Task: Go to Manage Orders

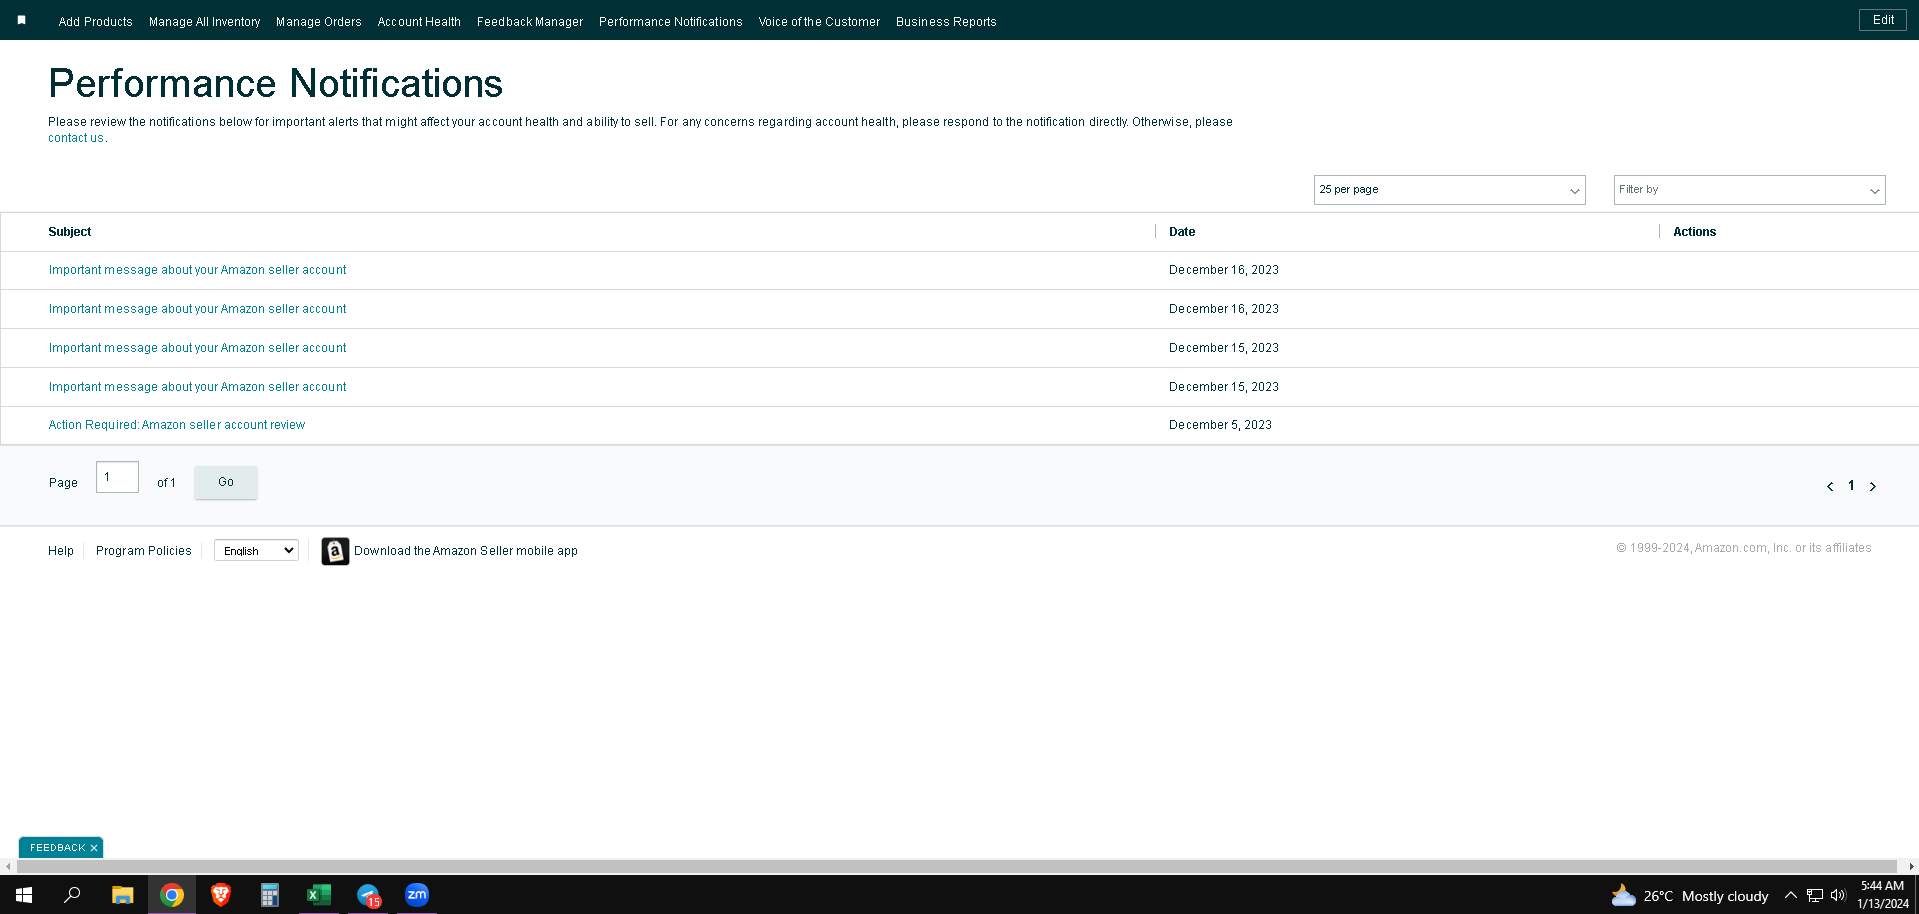Action: (x=318, y=21)
